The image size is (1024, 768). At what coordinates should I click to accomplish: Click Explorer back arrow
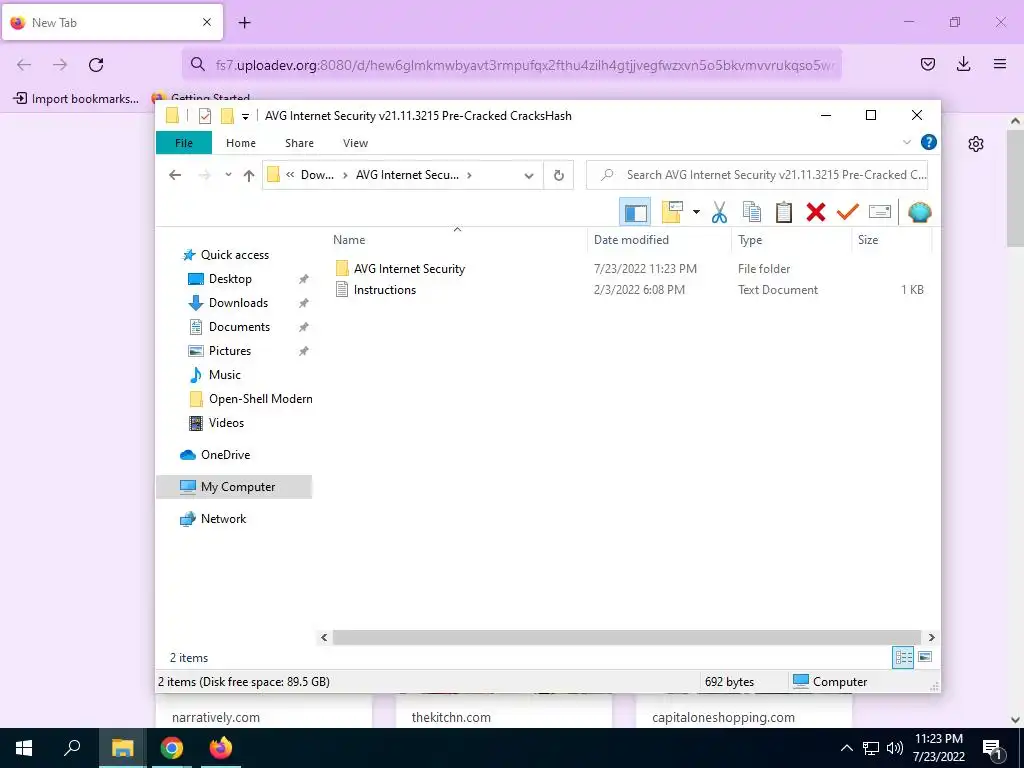(x=175, y=175)
